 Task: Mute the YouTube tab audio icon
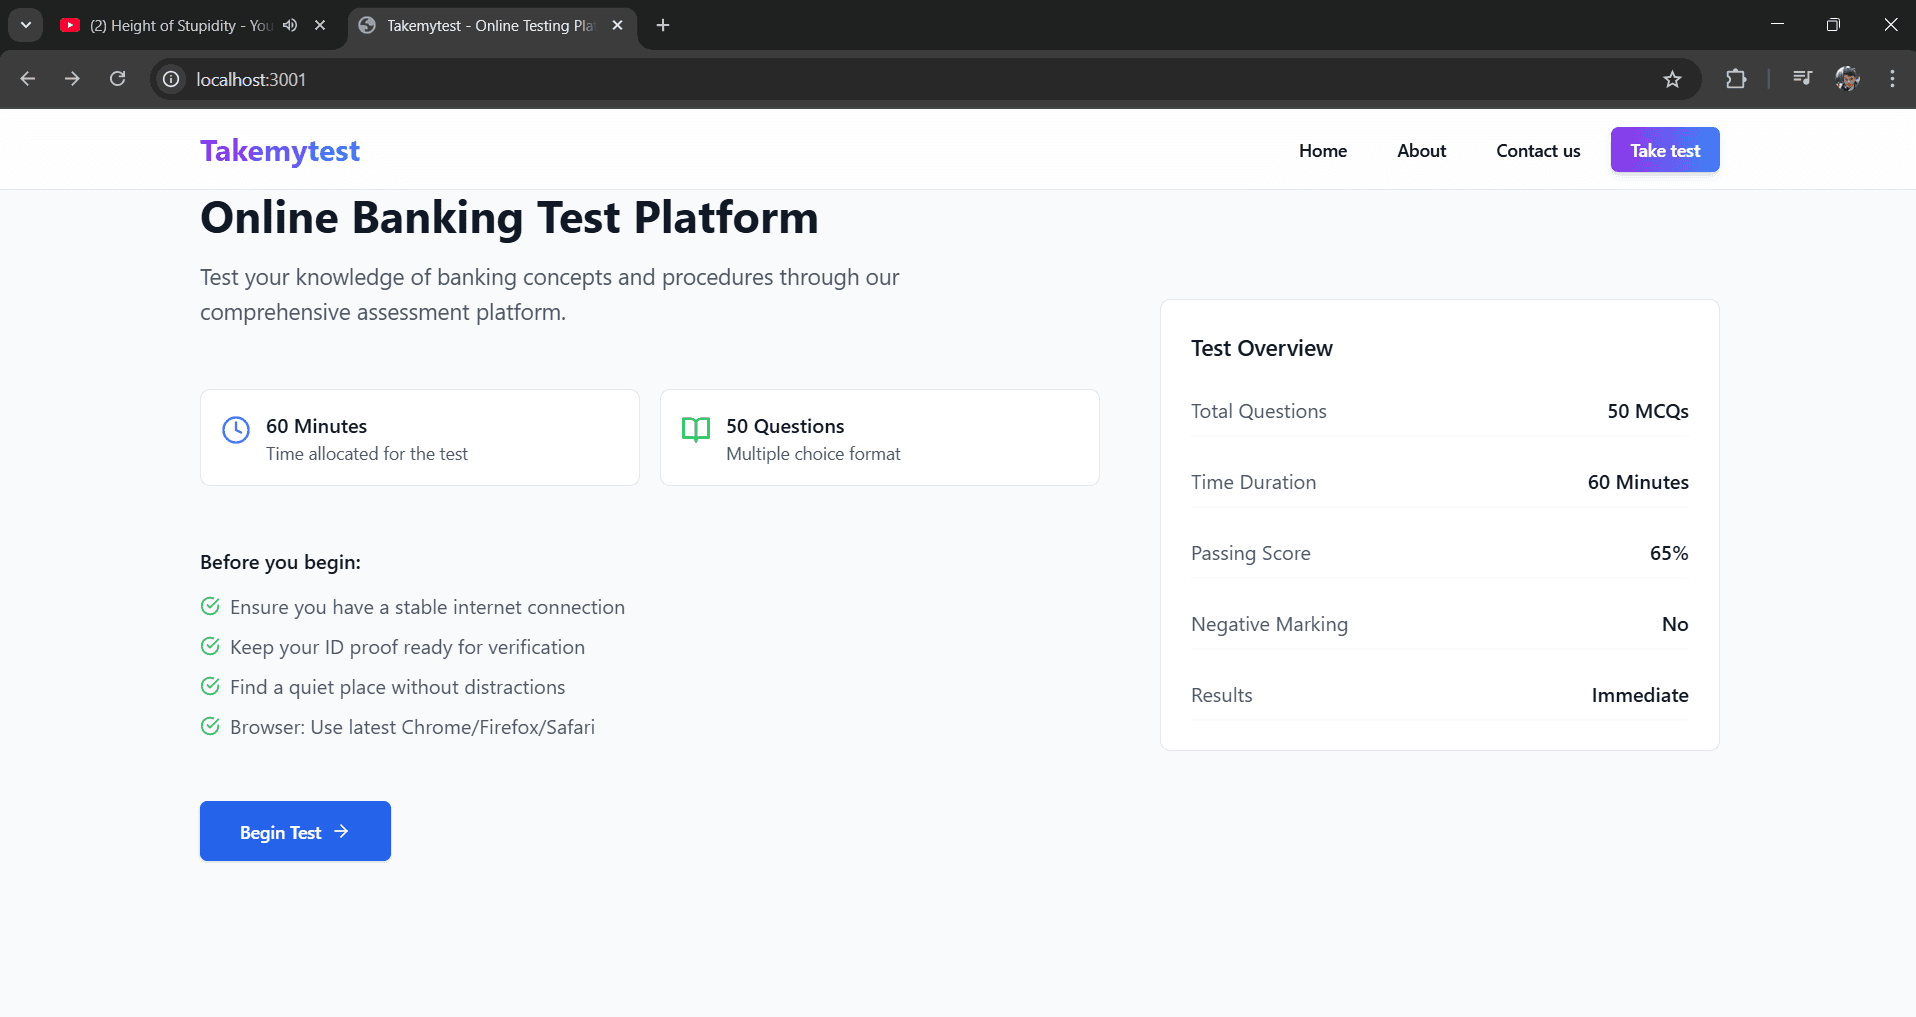(x=290, y=25)
